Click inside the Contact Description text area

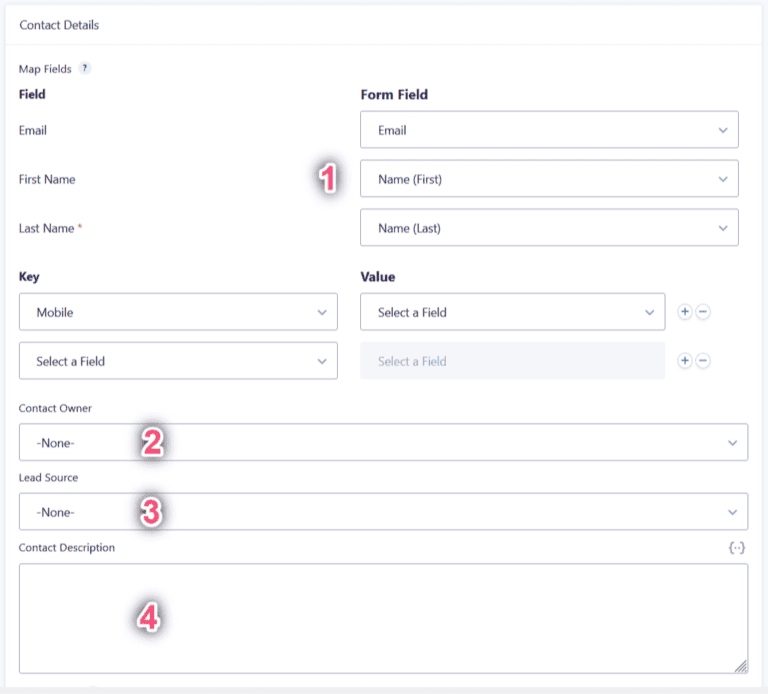pyautogui.click(x=384, y=619)
